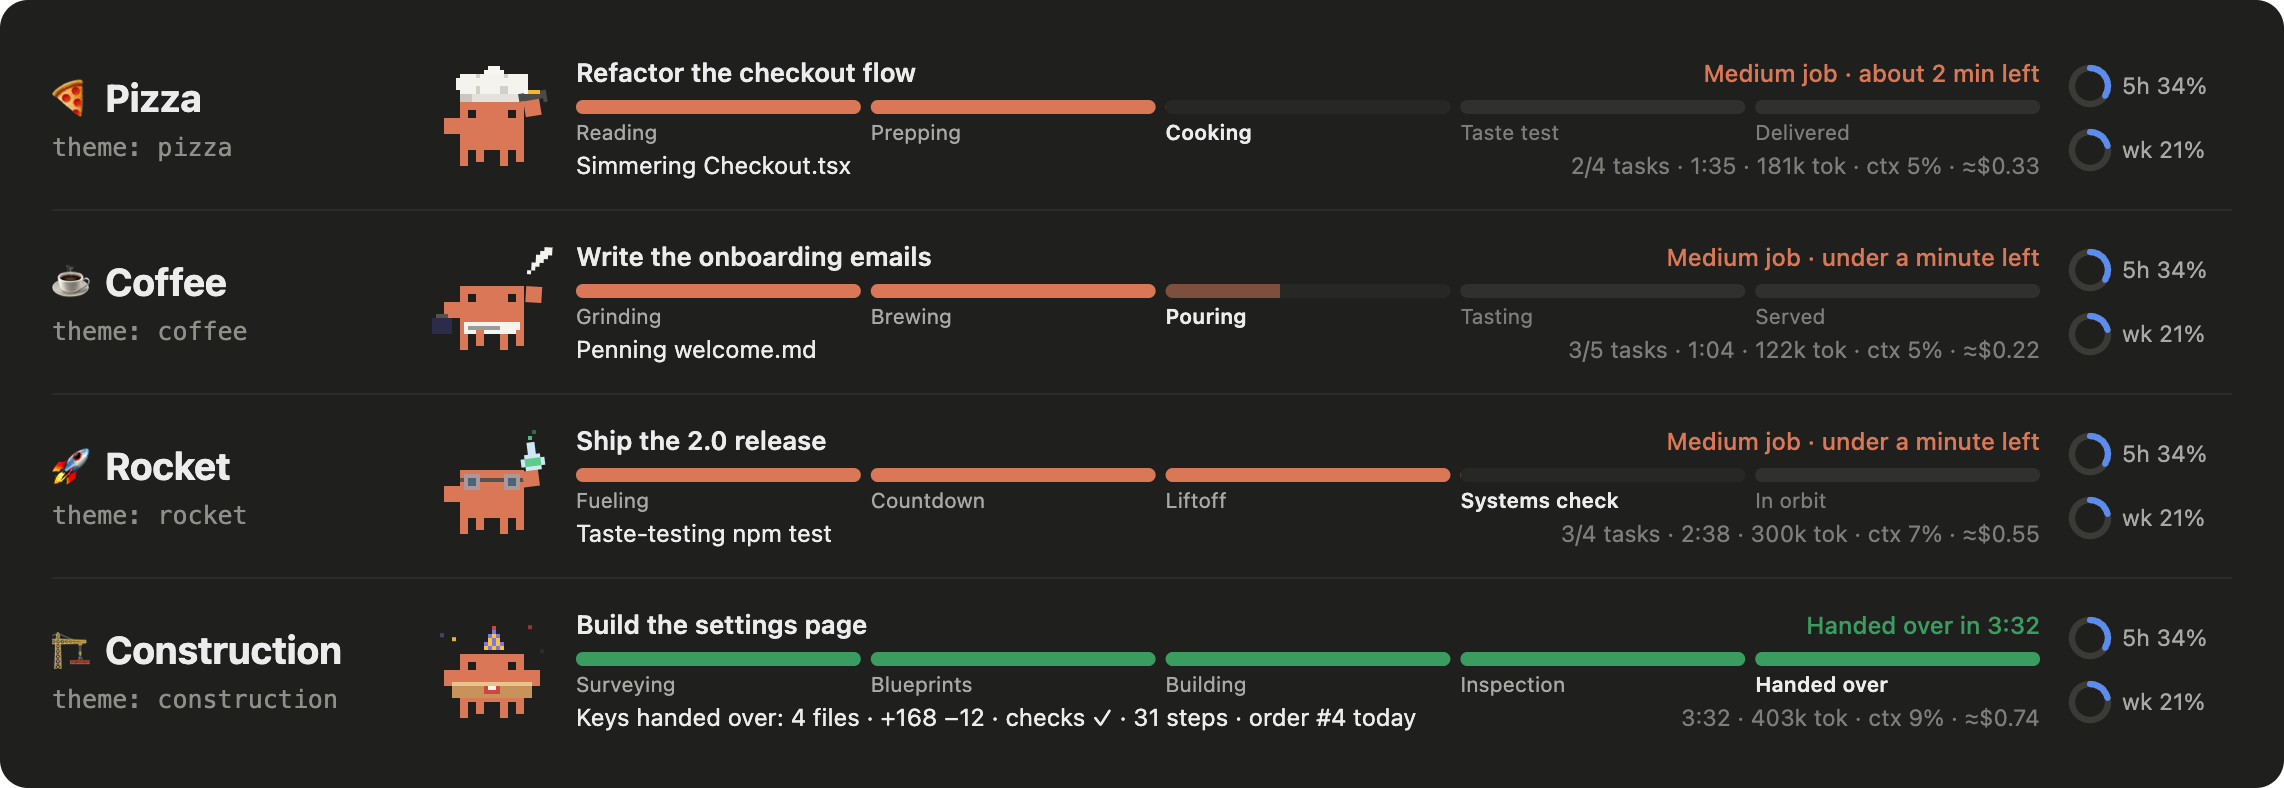
Task: Click the 5h usage ring in Construction row
Action: [x=2090, y=638]
